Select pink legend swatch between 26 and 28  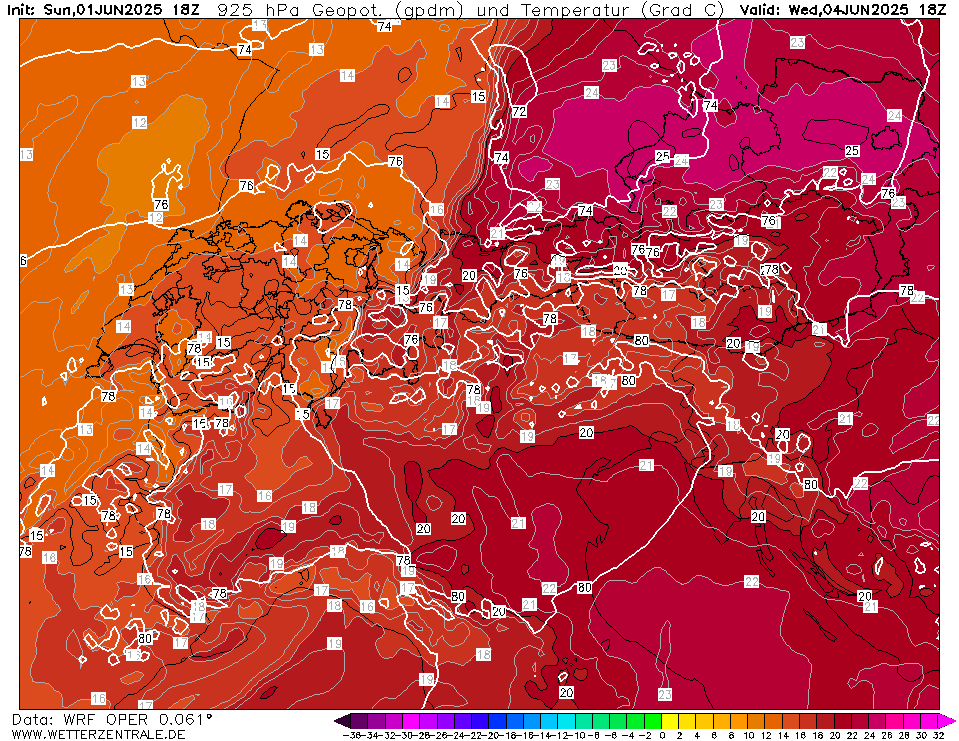[894, 721]
